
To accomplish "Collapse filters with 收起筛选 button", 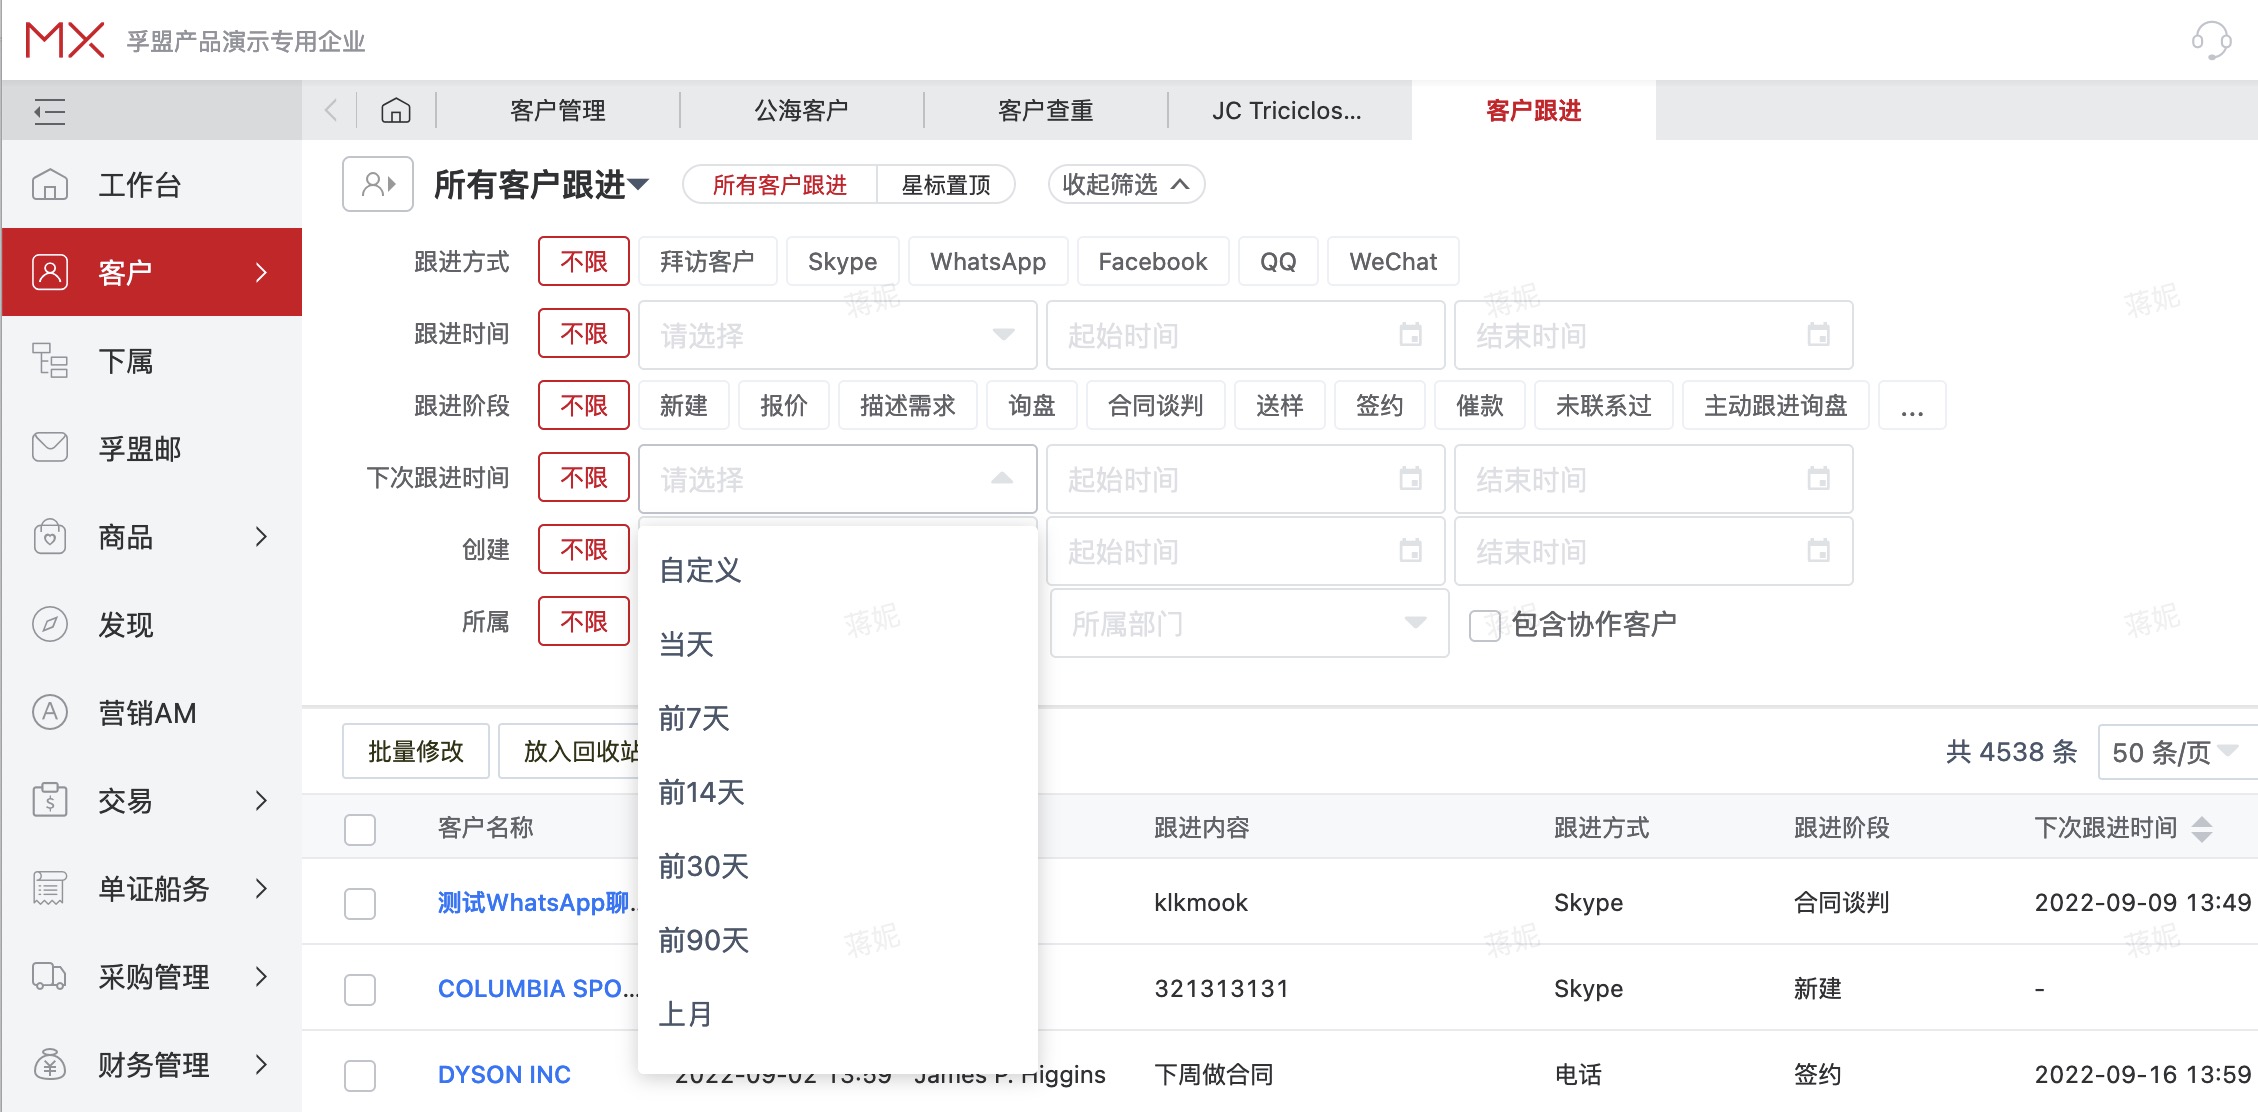I will (x=1126, y=184).
